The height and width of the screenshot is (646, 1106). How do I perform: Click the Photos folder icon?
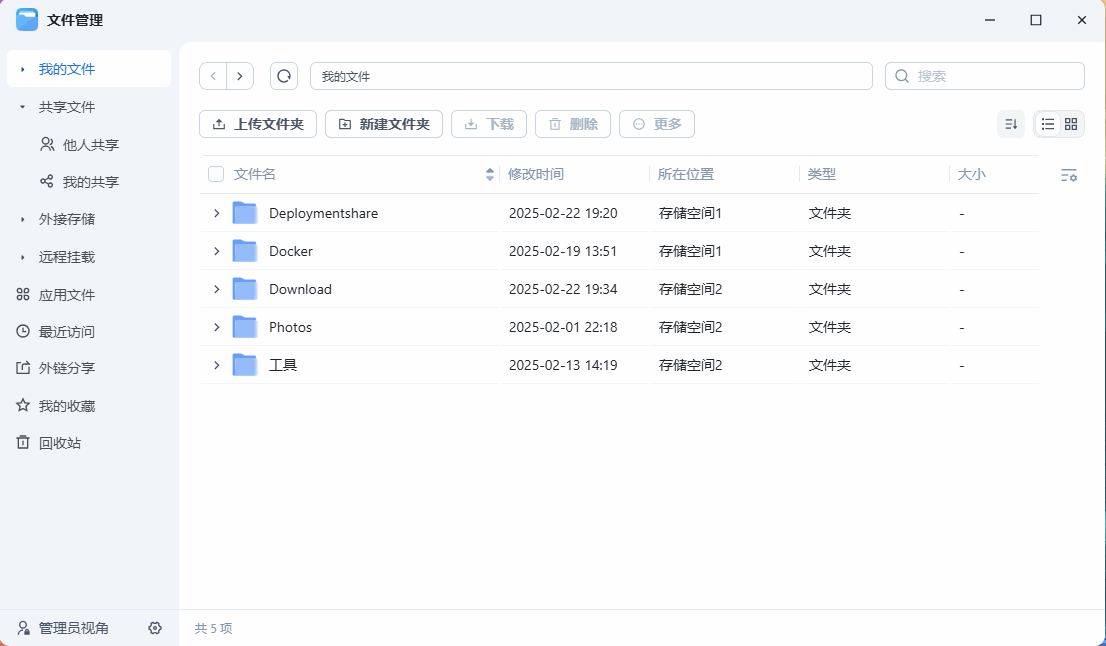tap(245, 327)
